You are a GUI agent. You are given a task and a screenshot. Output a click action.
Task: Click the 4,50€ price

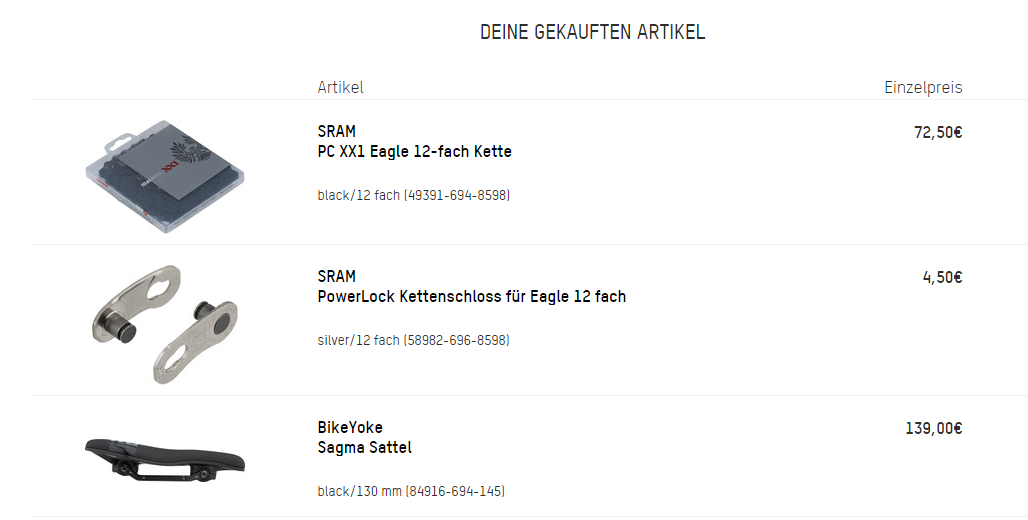pyautogui.click(x=942, y=277)
